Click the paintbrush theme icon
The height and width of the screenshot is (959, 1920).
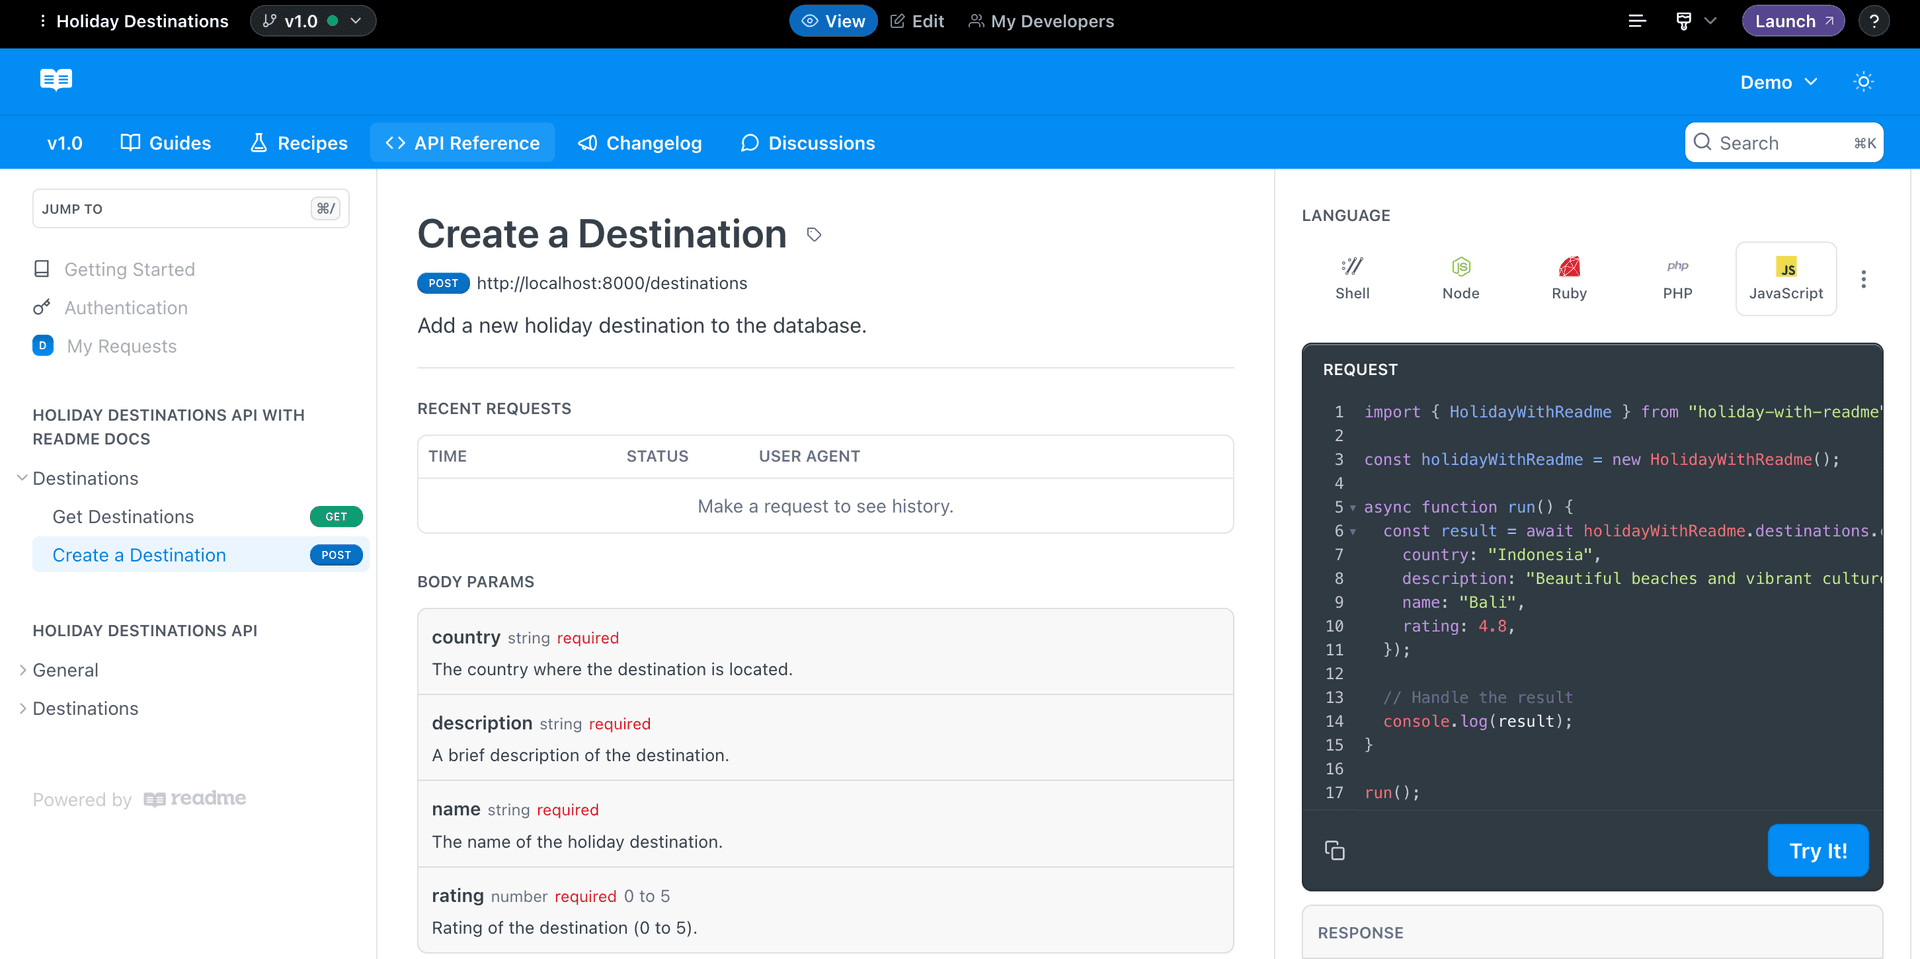point(1685,20)
